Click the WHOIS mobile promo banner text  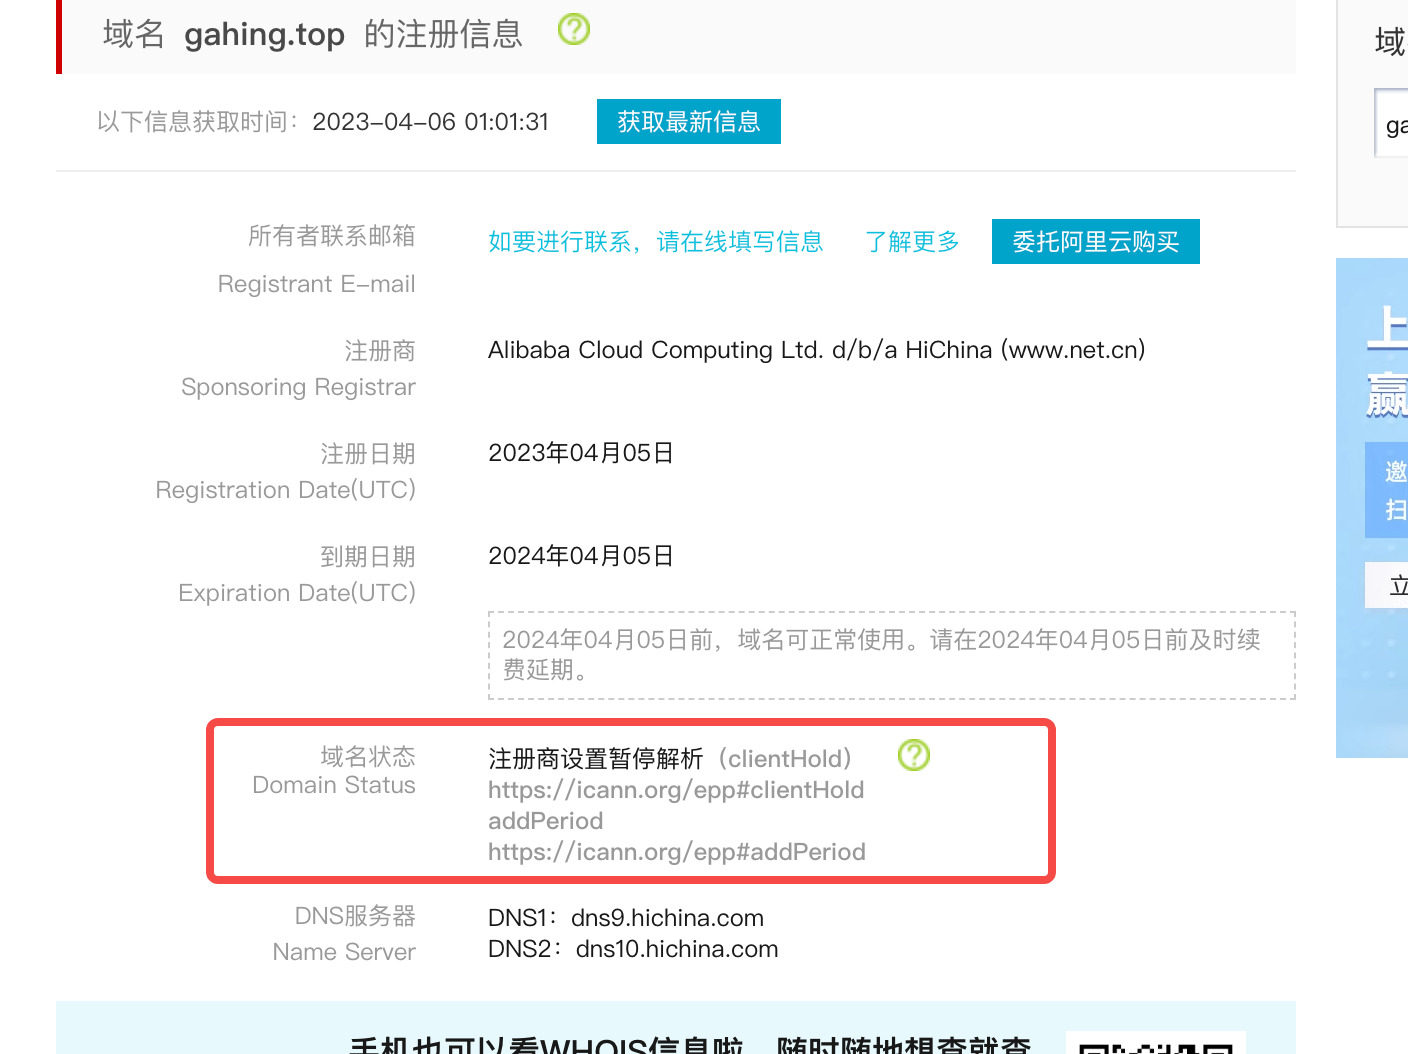[688, 1043]
